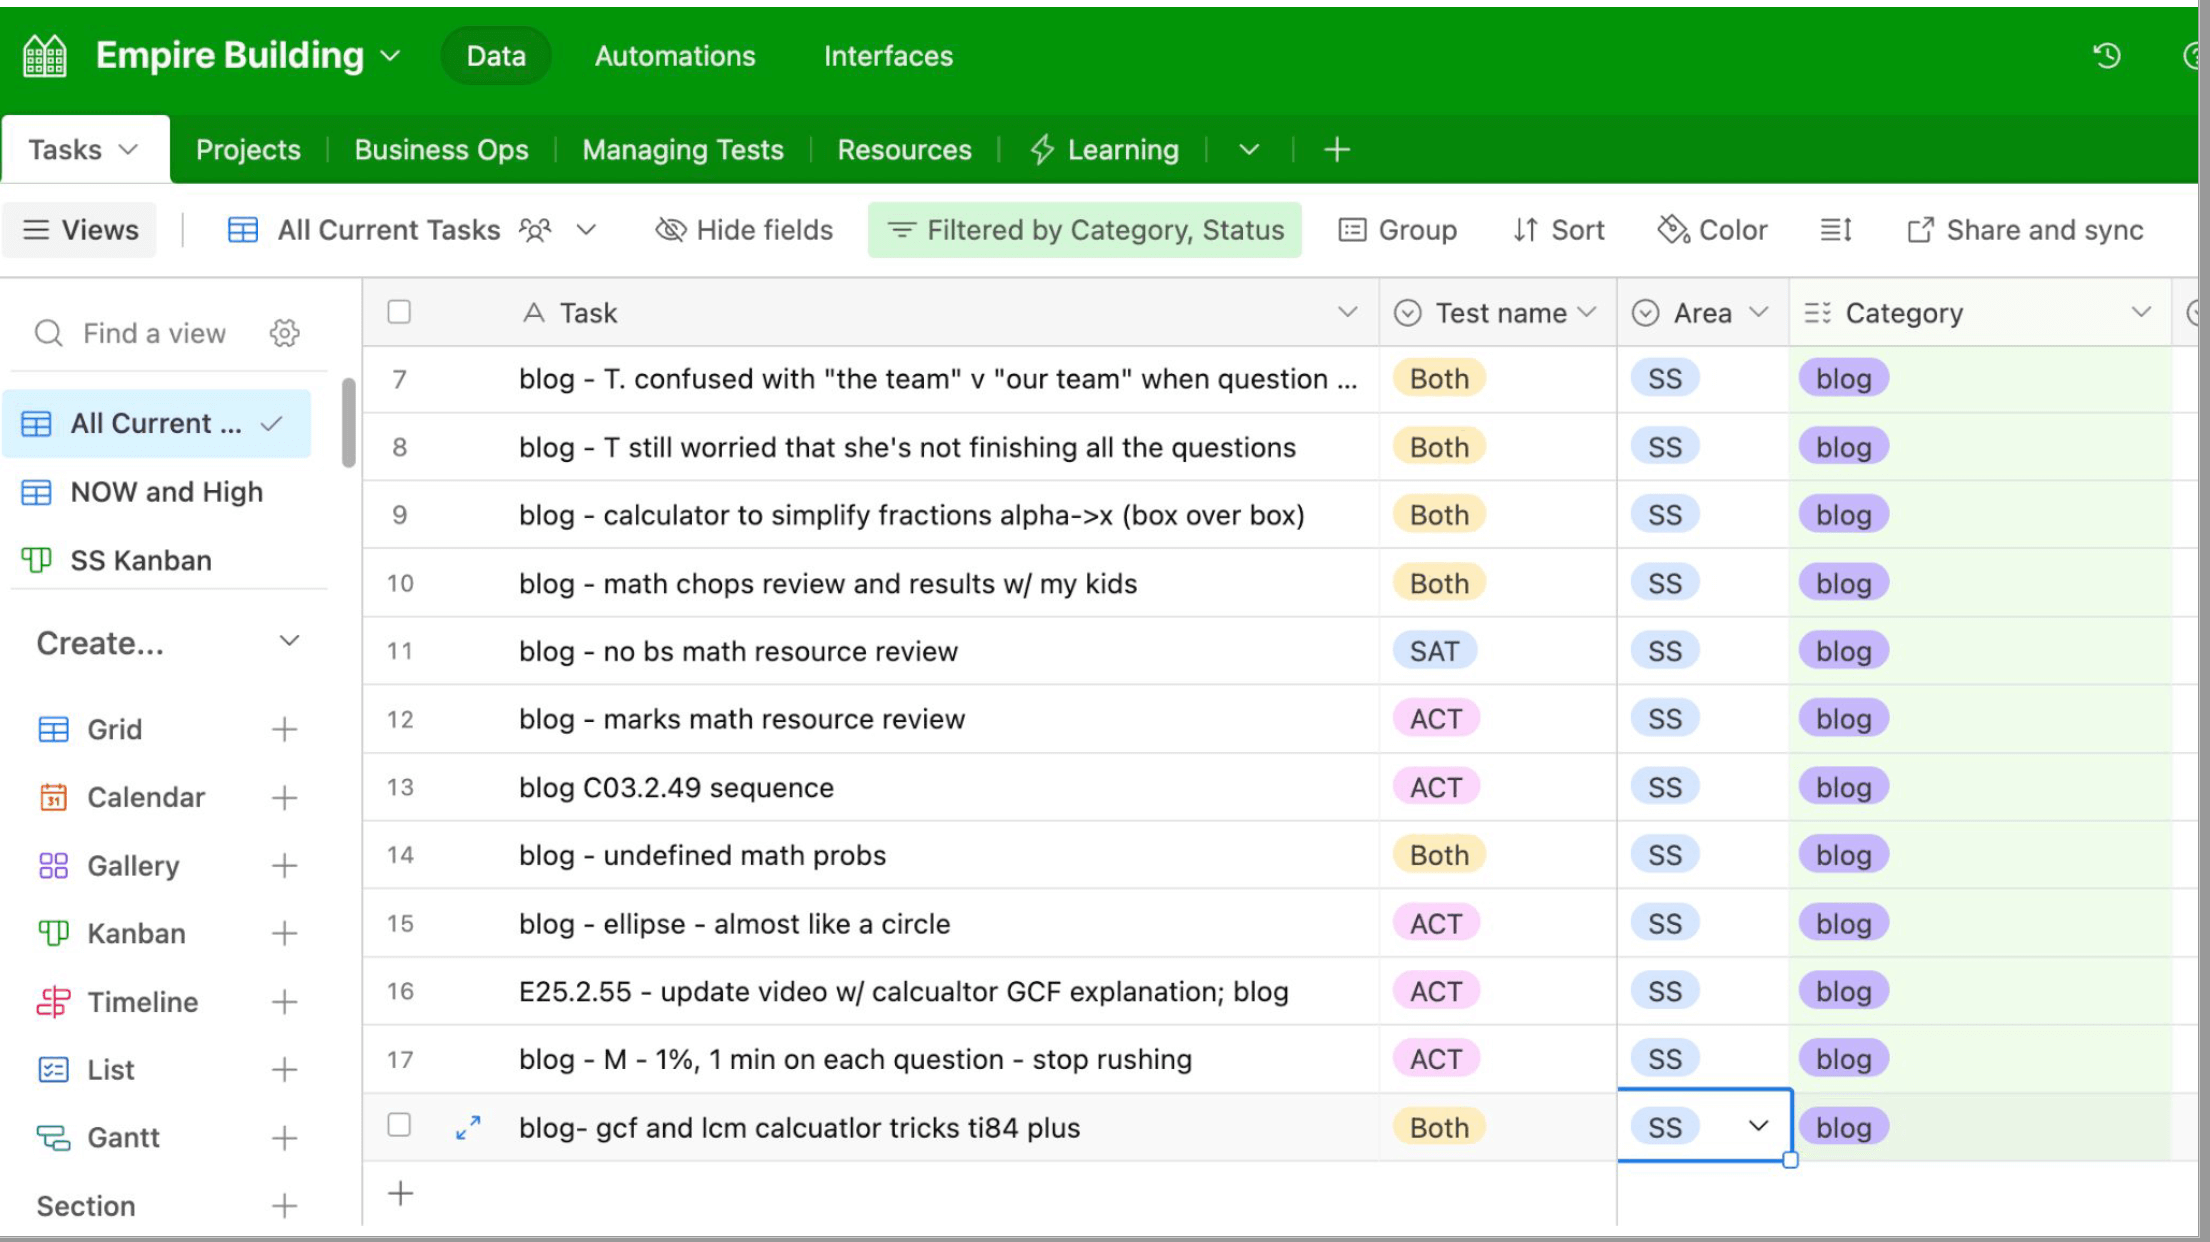Click the Calendar view type icon
Screen dimensions: 2210x1242
tap(54, 797)
